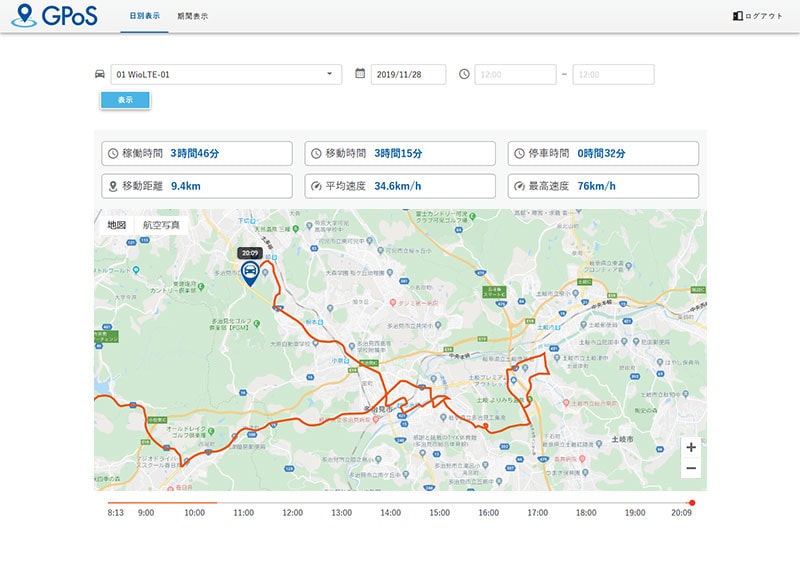Click the 8:13 timeline start label
The width and height of the screenshot is (800, 570).
(x=115, y=513)
